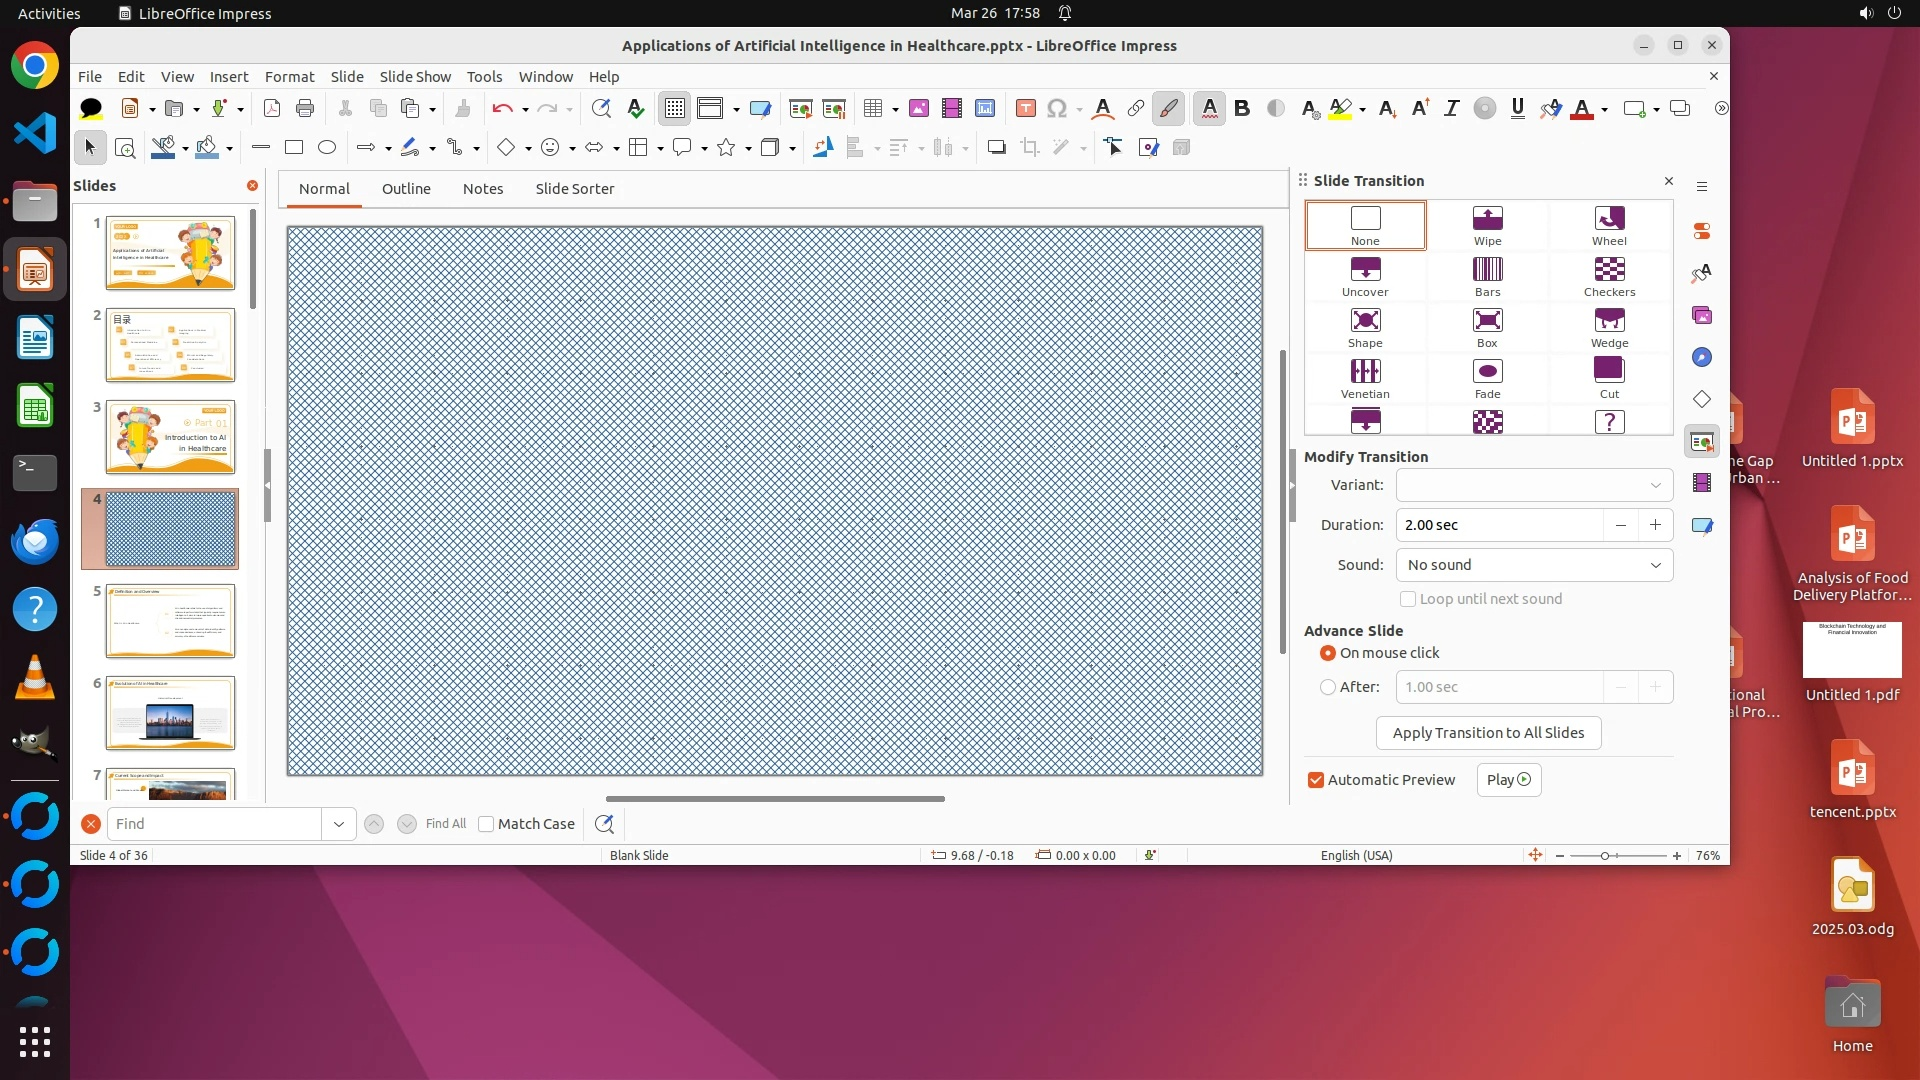
Task: Select the Wipe transition effect
Action: click(1487, 225)
